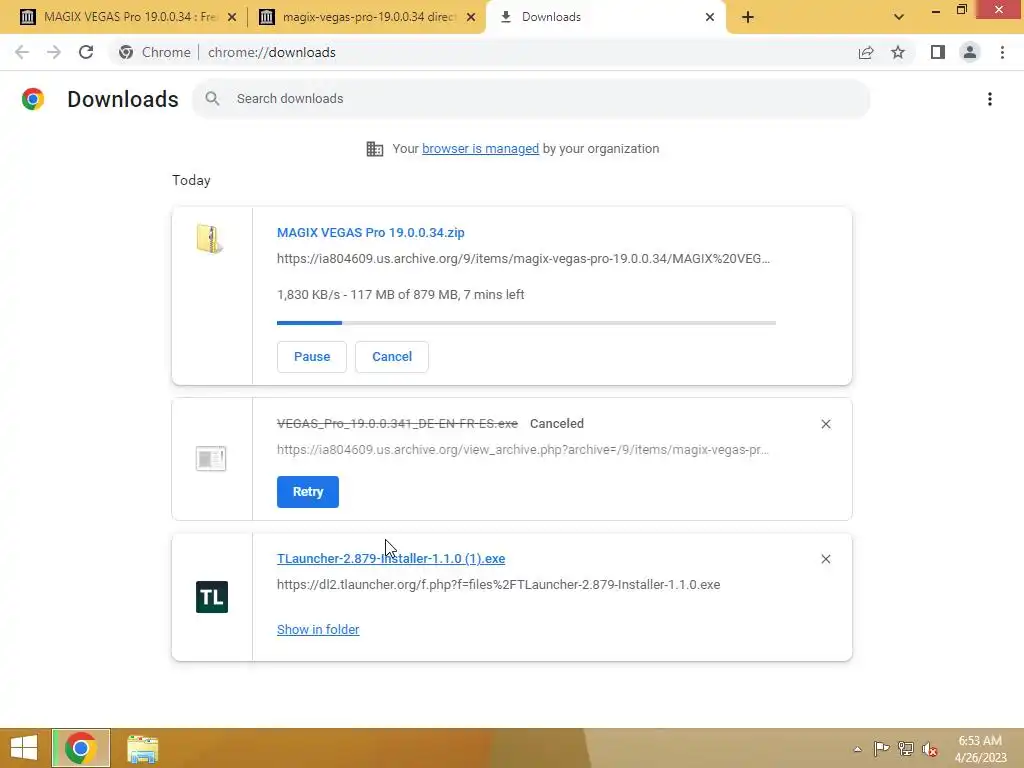
Task: Open the TLauncher installer exe link
Action: tap(391, 558)
